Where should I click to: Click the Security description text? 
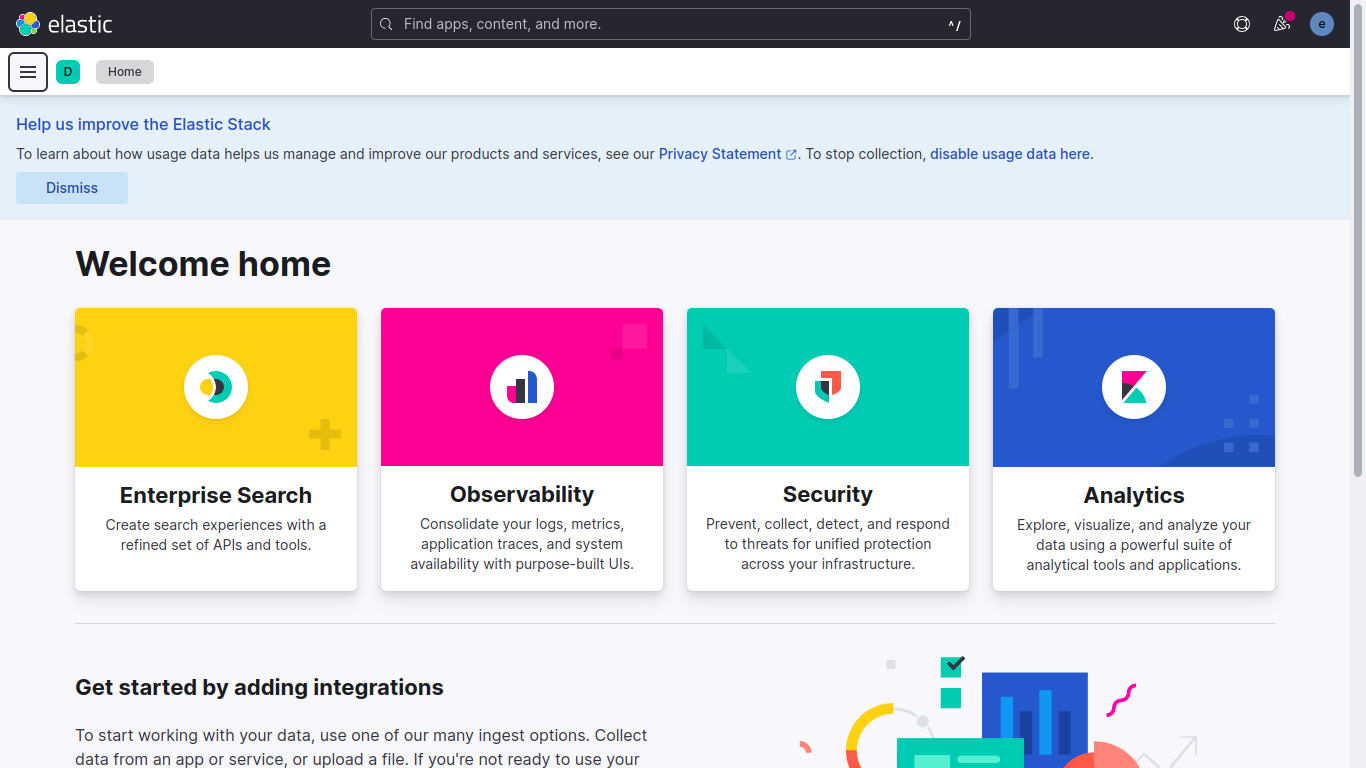click(828, 544)
